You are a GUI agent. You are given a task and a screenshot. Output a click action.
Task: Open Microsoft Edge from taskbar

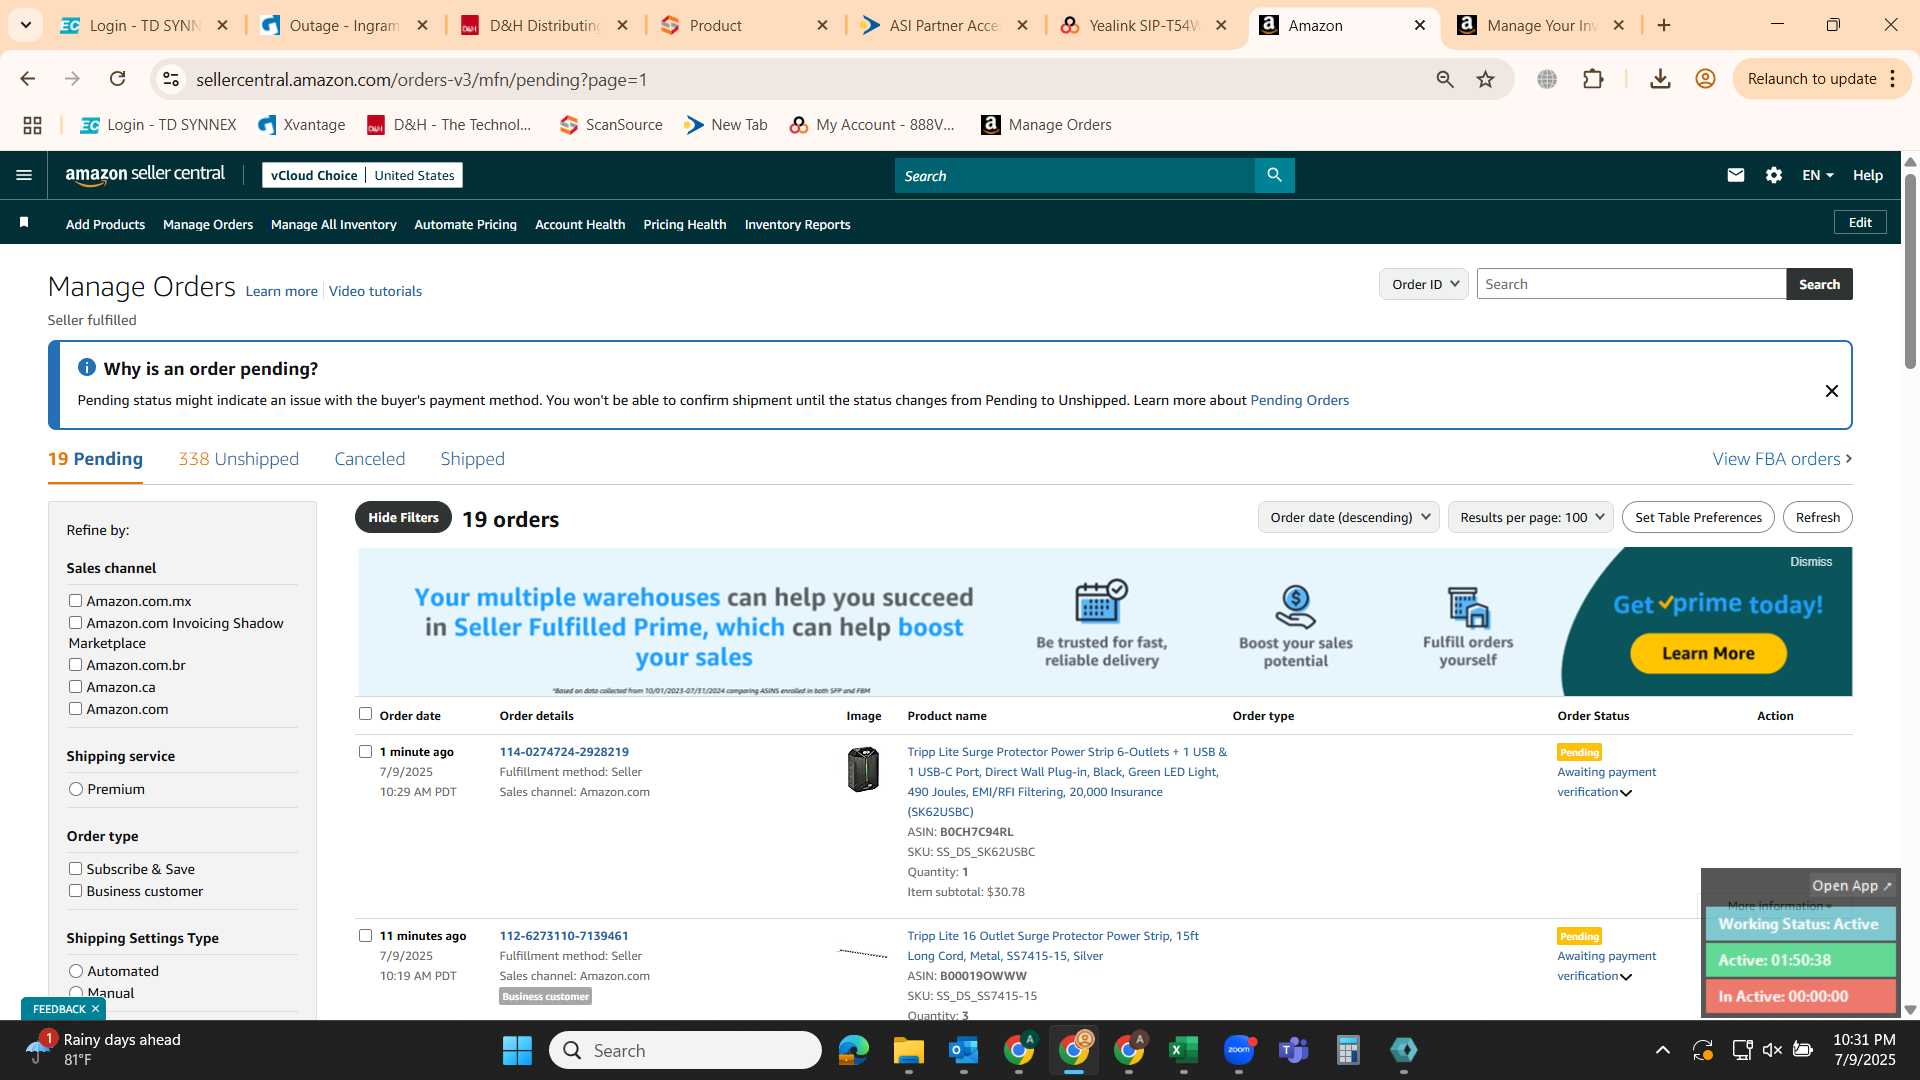(853, 1050)
